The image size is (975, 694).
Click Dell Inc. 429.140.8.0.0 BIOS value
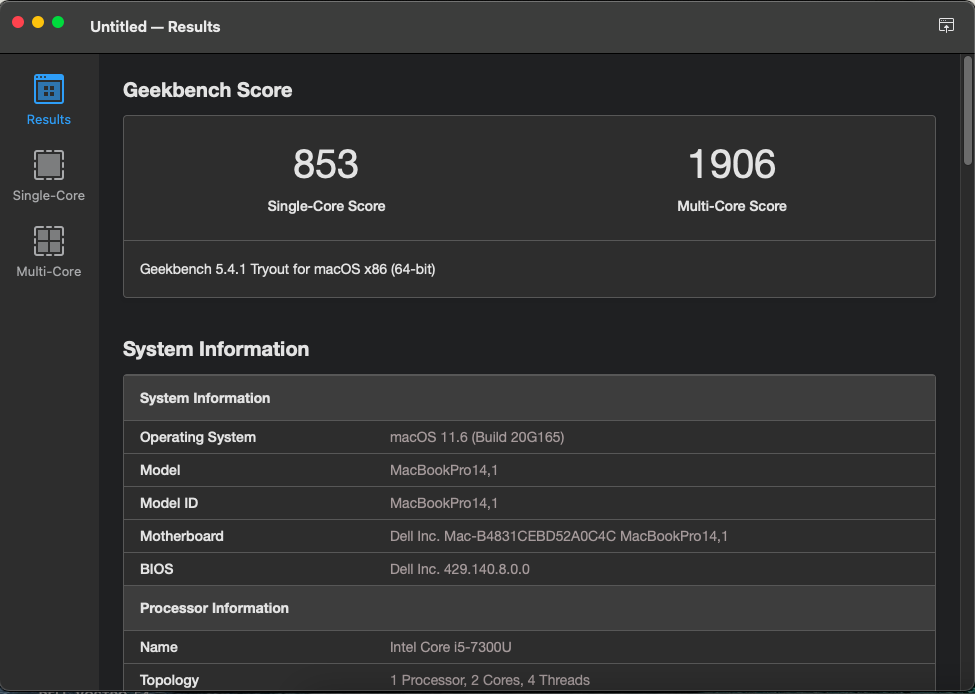460,569
